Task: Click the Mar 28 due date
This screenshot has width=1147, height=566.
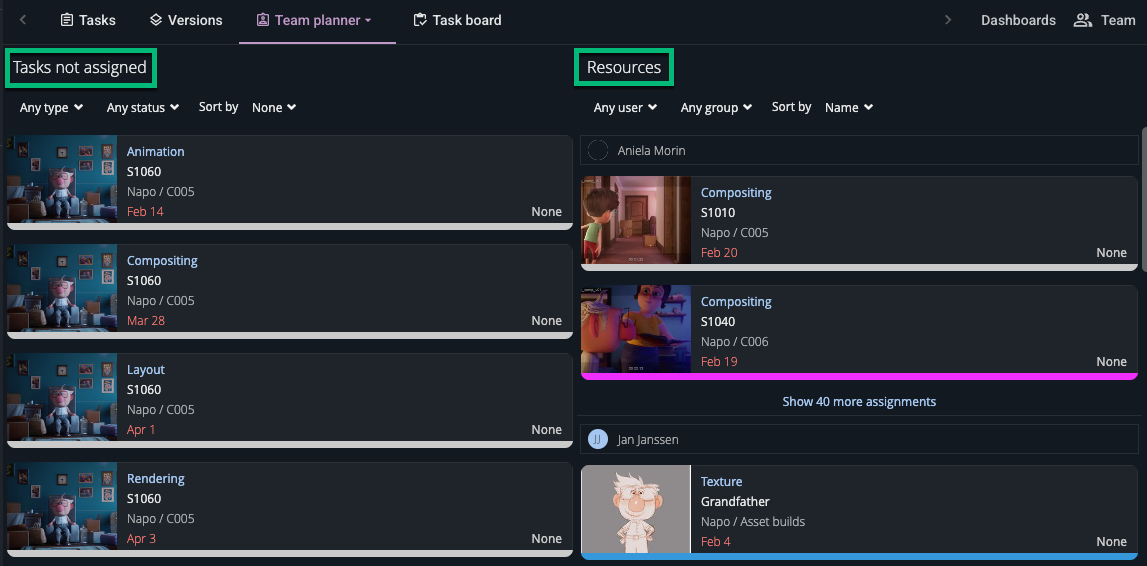Action: tap(146, 320)
